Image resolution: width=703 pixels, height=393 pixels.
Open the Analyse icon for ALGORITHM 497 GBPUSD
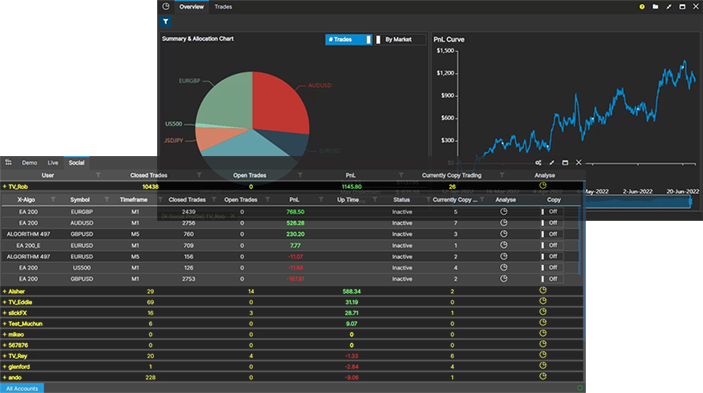coord(504,234)
